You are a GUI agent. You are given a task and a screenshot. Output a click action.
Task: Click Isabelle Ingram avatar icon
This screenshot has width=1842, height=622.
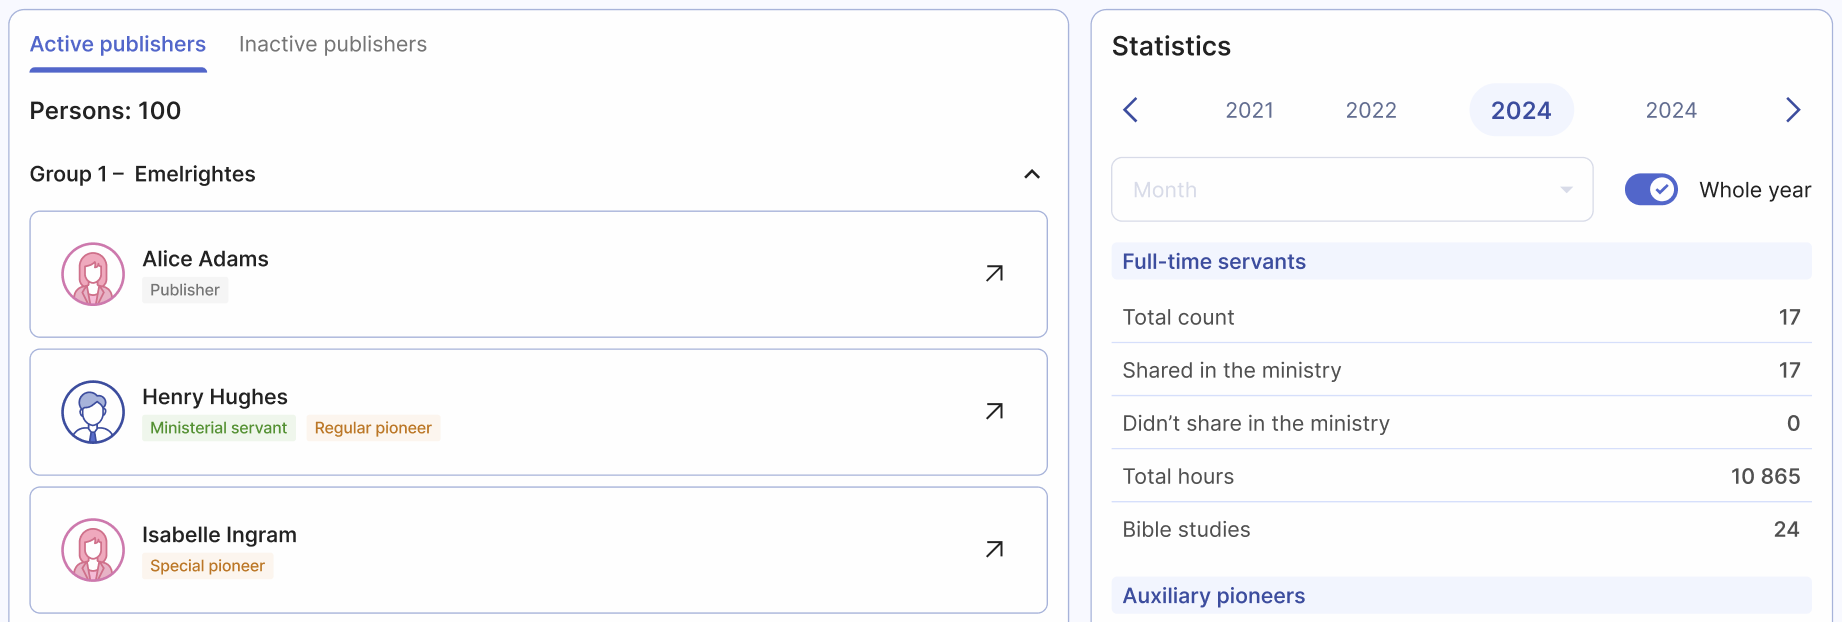[93, 550]
